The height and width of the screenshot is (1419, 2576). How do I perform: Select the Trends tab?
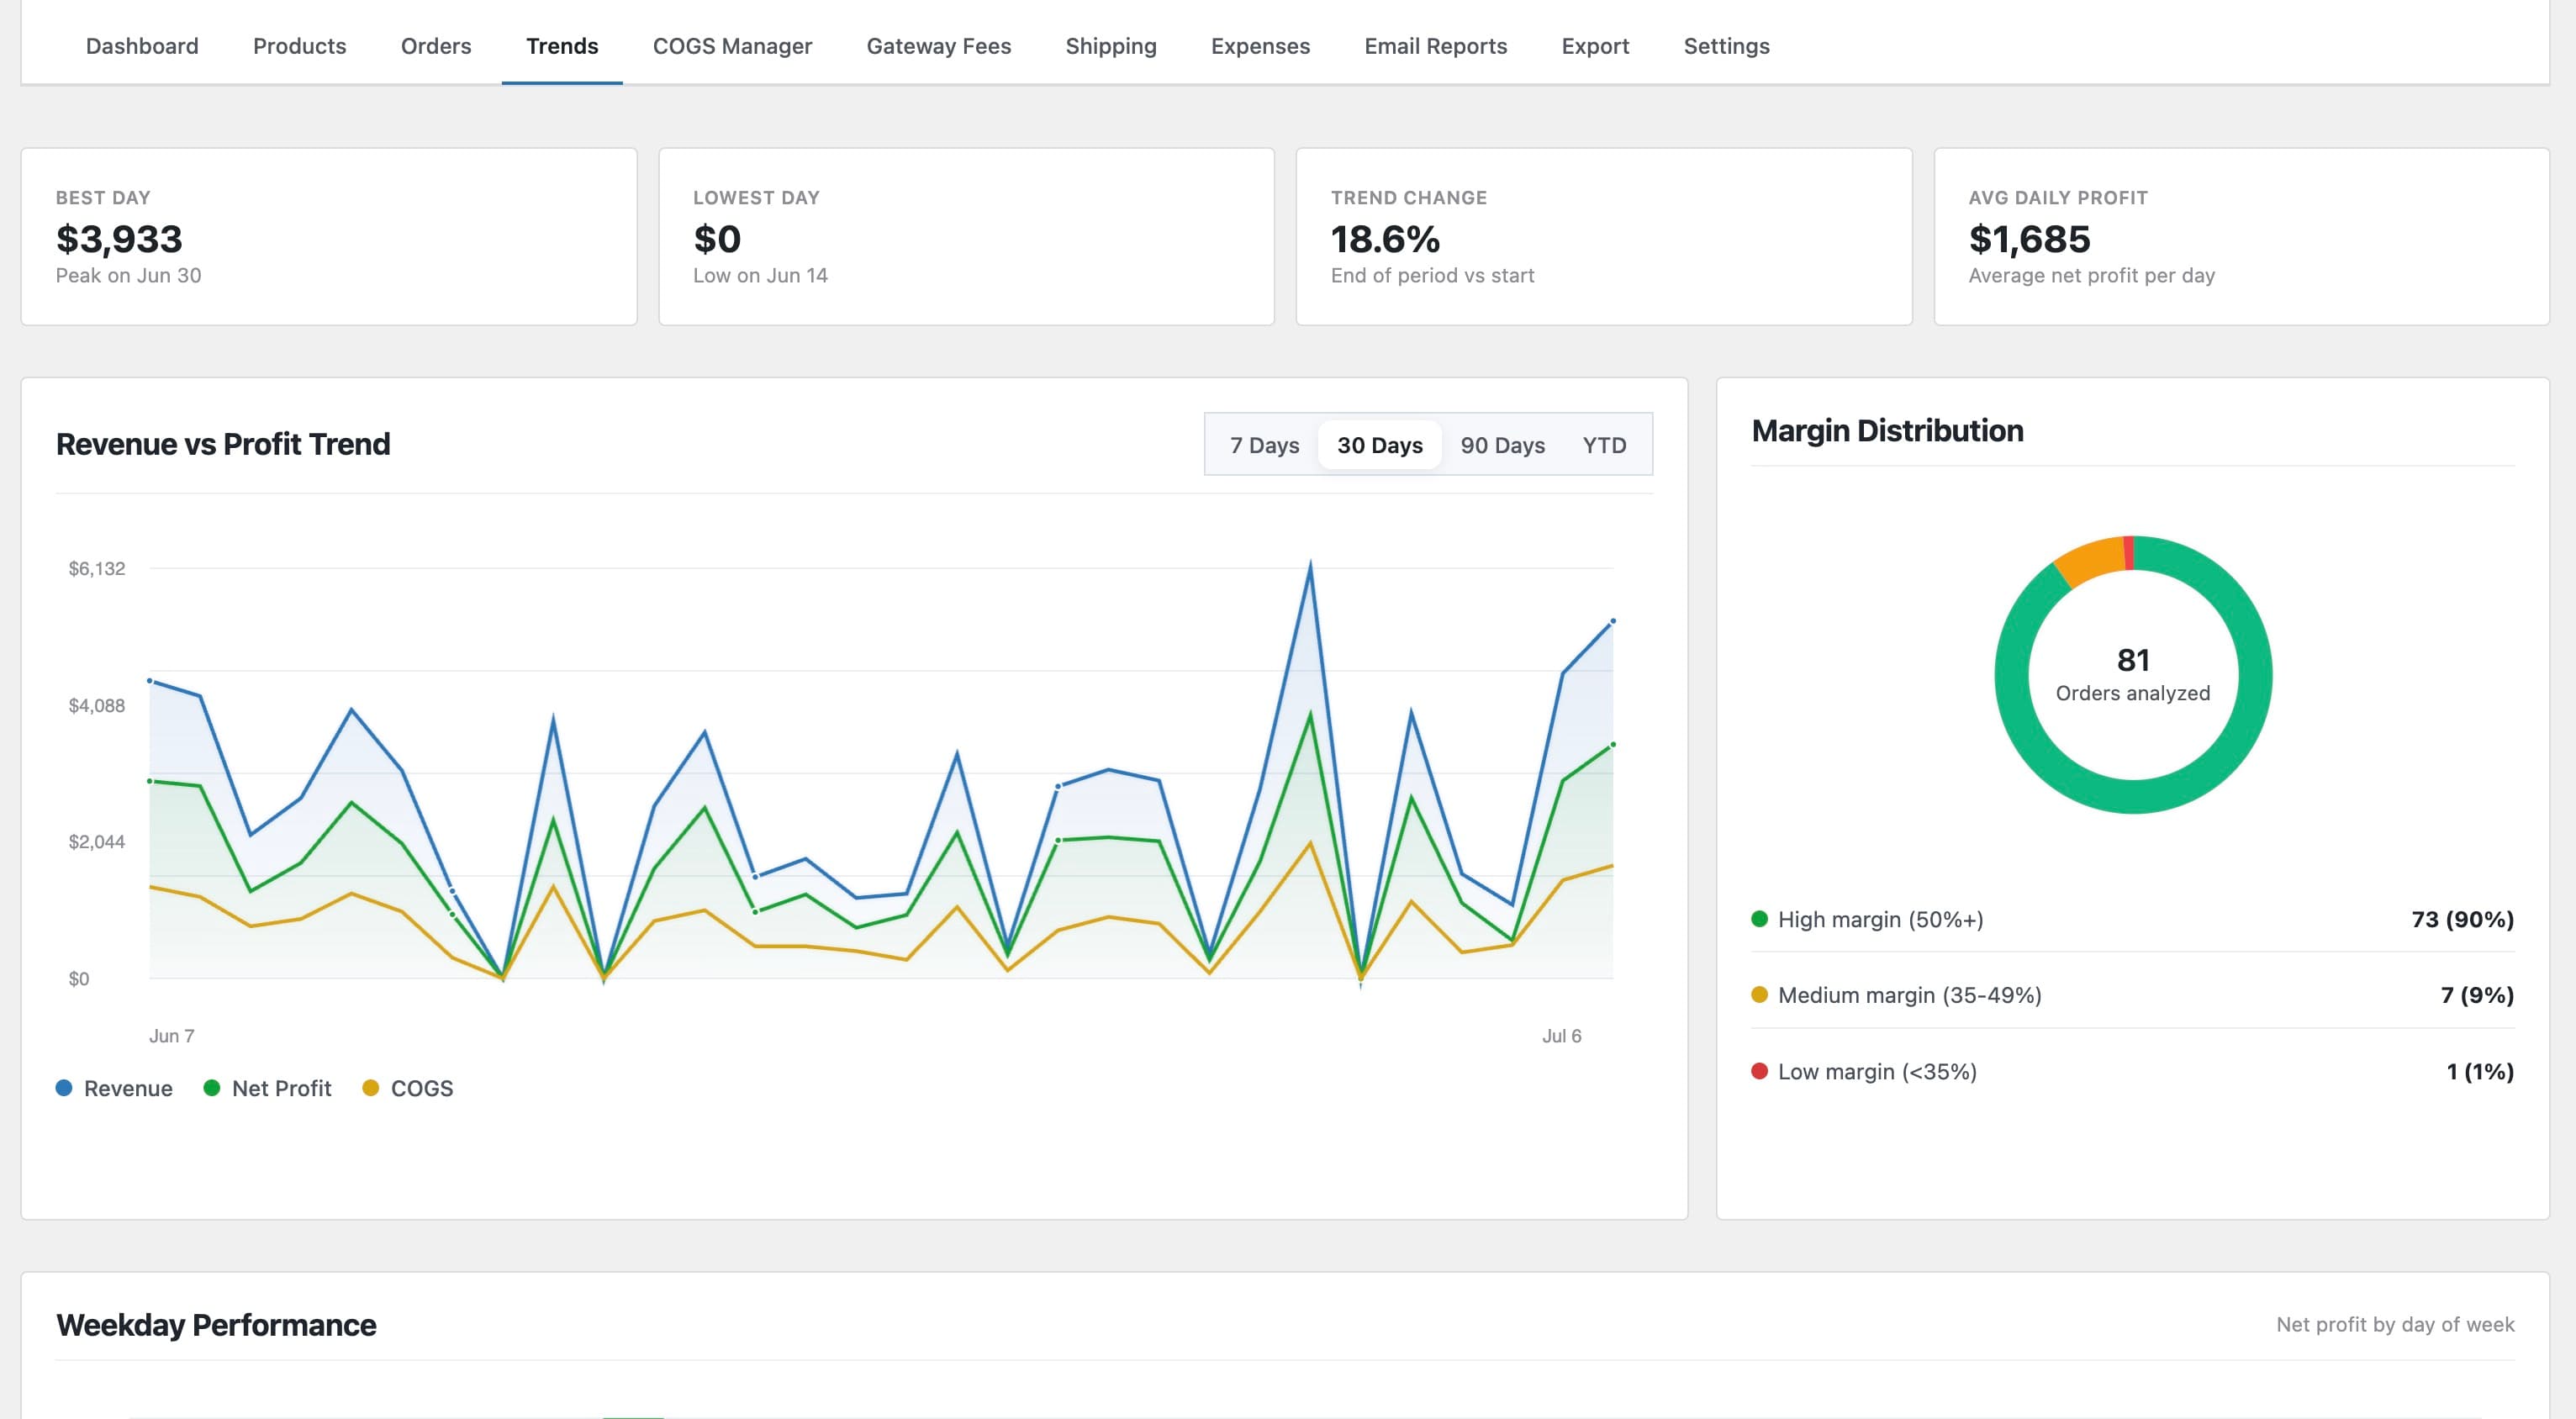pos(562,46)
